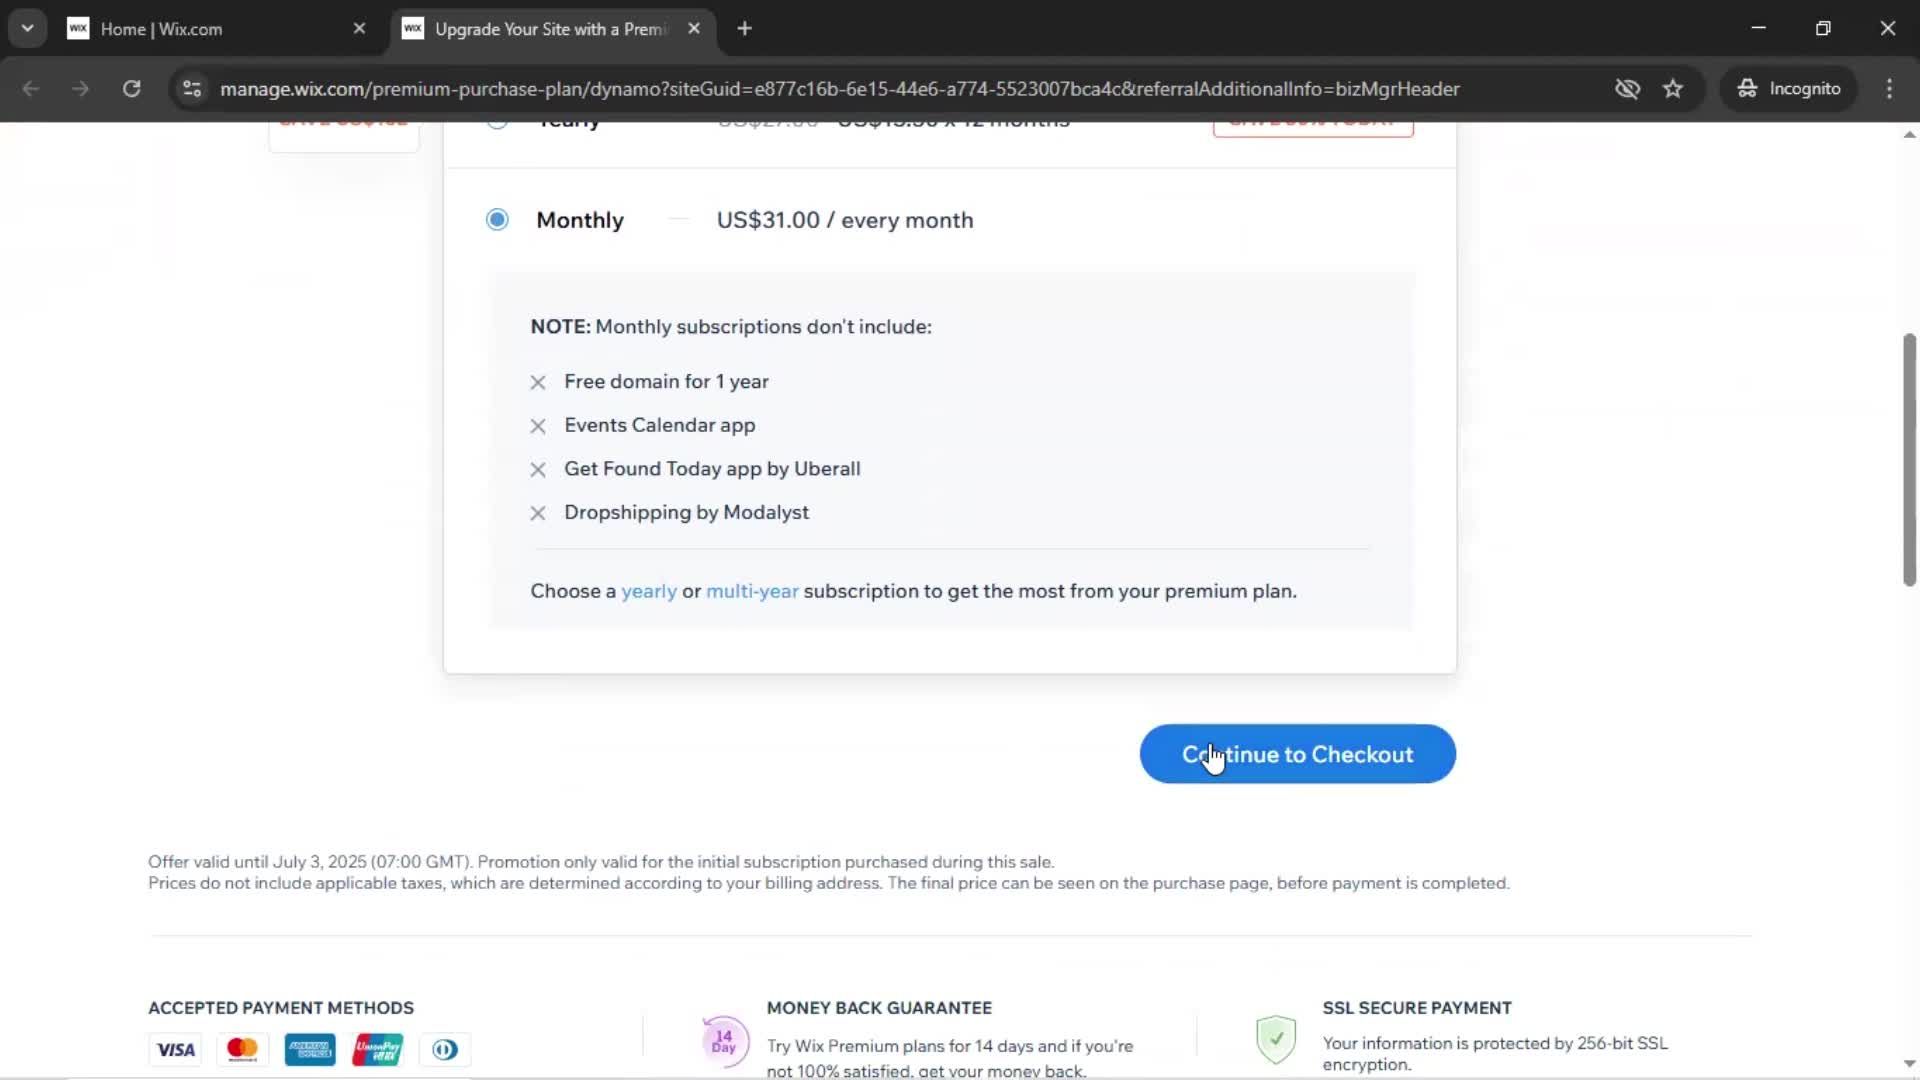Screen dimensions: 1920x1080
Task: Open a new browser tab
Action: (744, 29)
